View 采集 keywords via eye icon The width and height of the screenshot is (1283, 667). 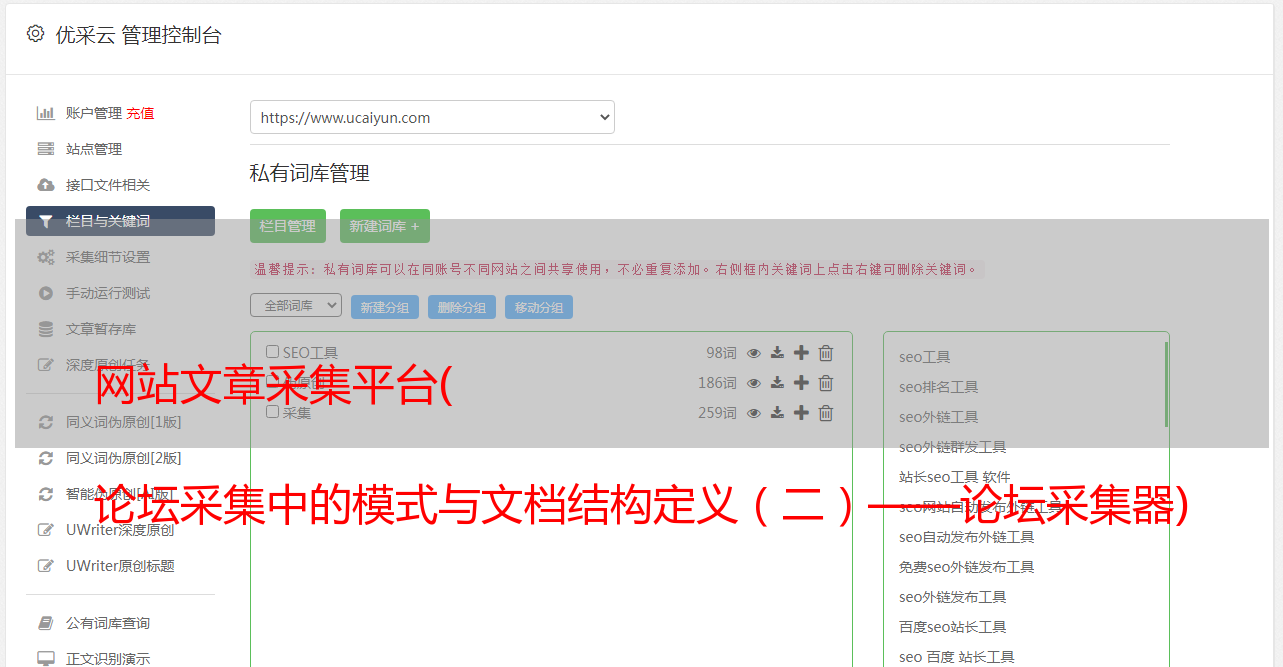(754, 413)
